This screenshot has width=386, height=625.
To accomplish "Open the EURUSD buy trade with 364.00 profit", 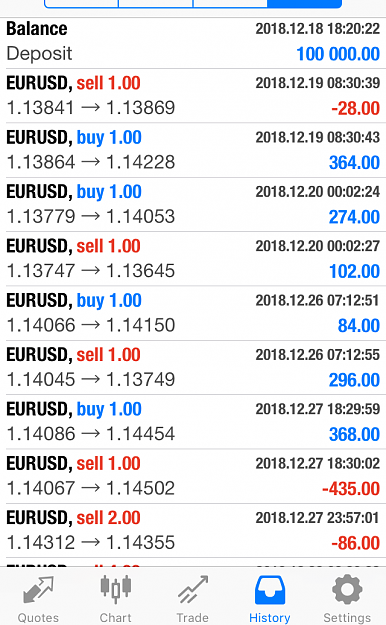I will click(x=193, y=150).
